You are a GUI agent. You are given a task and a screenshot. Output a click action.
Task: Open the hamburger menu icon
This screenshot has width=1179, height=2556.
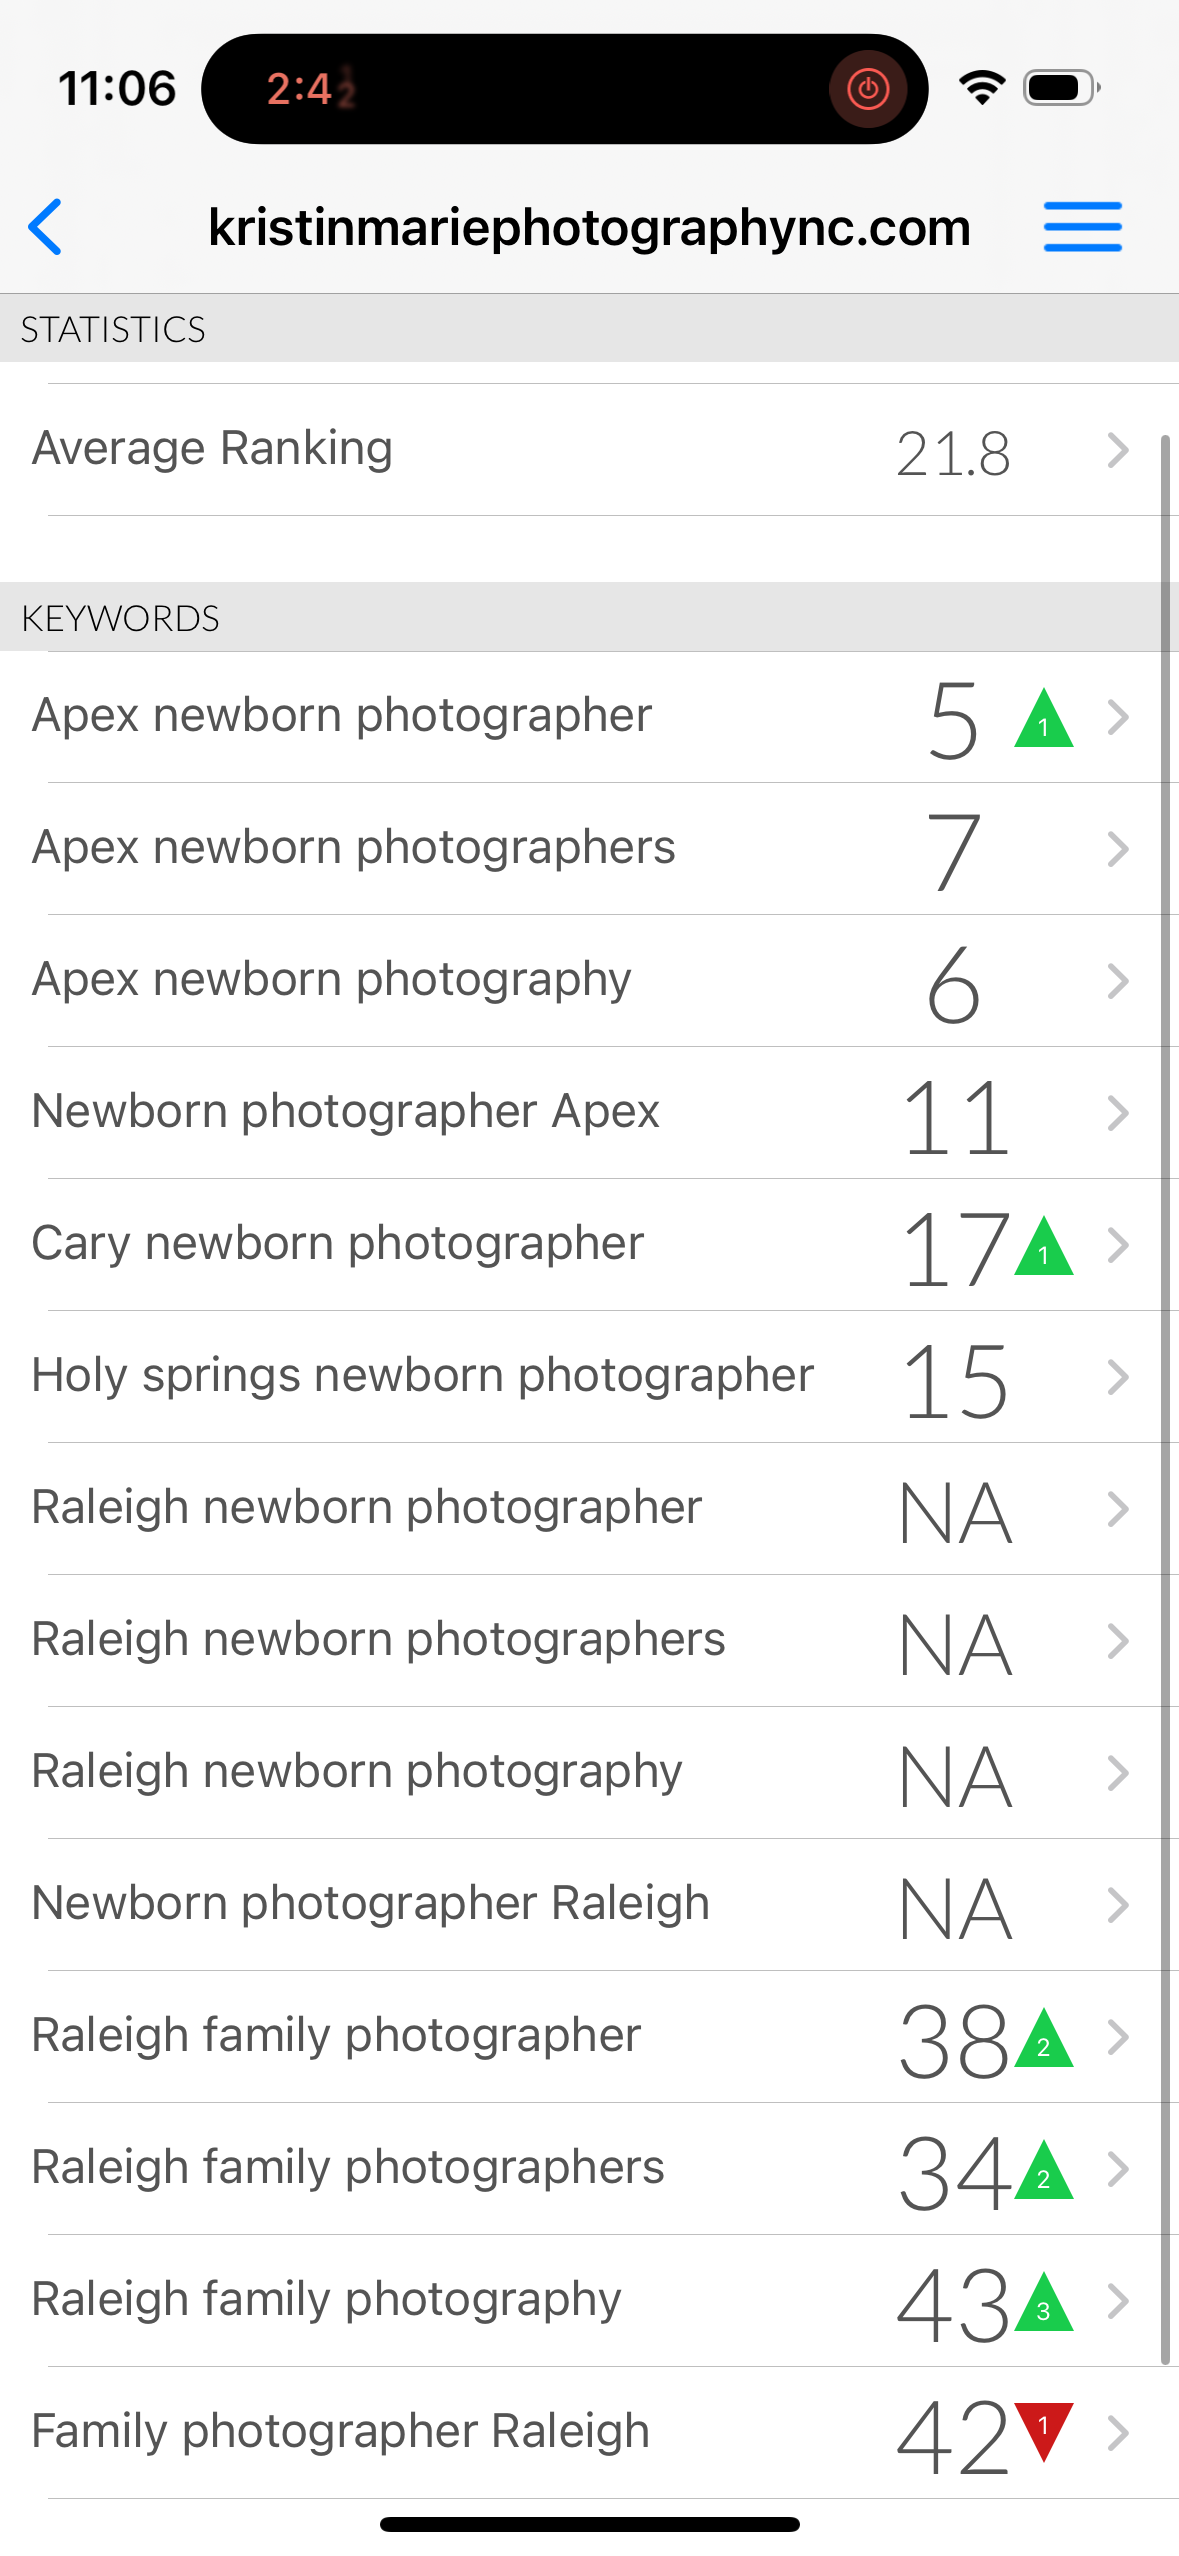pos(1082,227)
